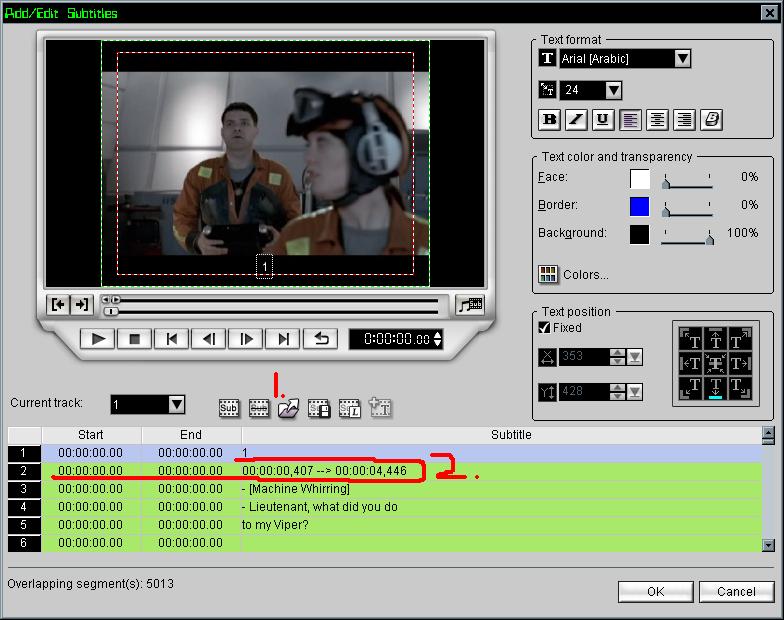Screen dimensions: 784x620
Task: Play the video preview
Action: point(98,339)
